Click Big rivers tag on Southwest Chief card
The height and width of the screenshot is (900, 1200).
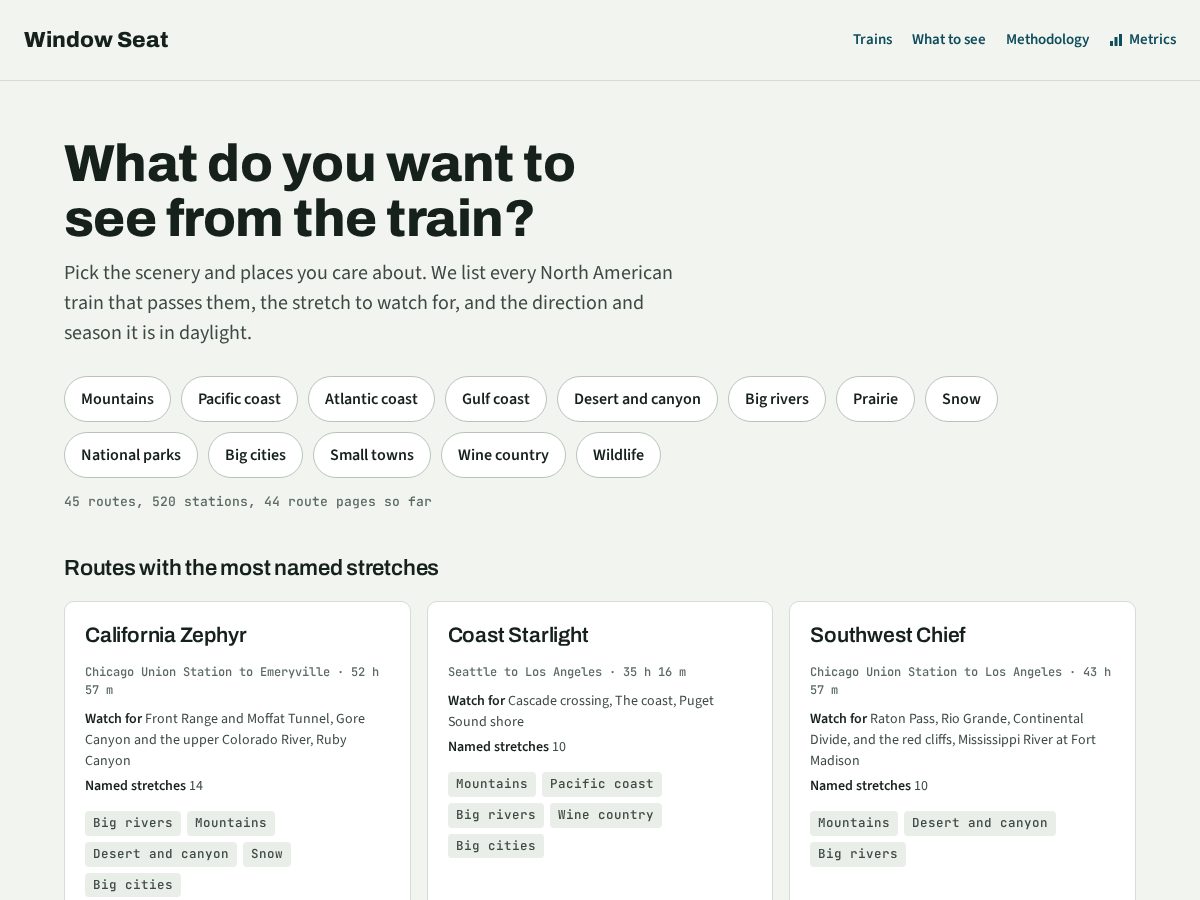tap(858, 854)
